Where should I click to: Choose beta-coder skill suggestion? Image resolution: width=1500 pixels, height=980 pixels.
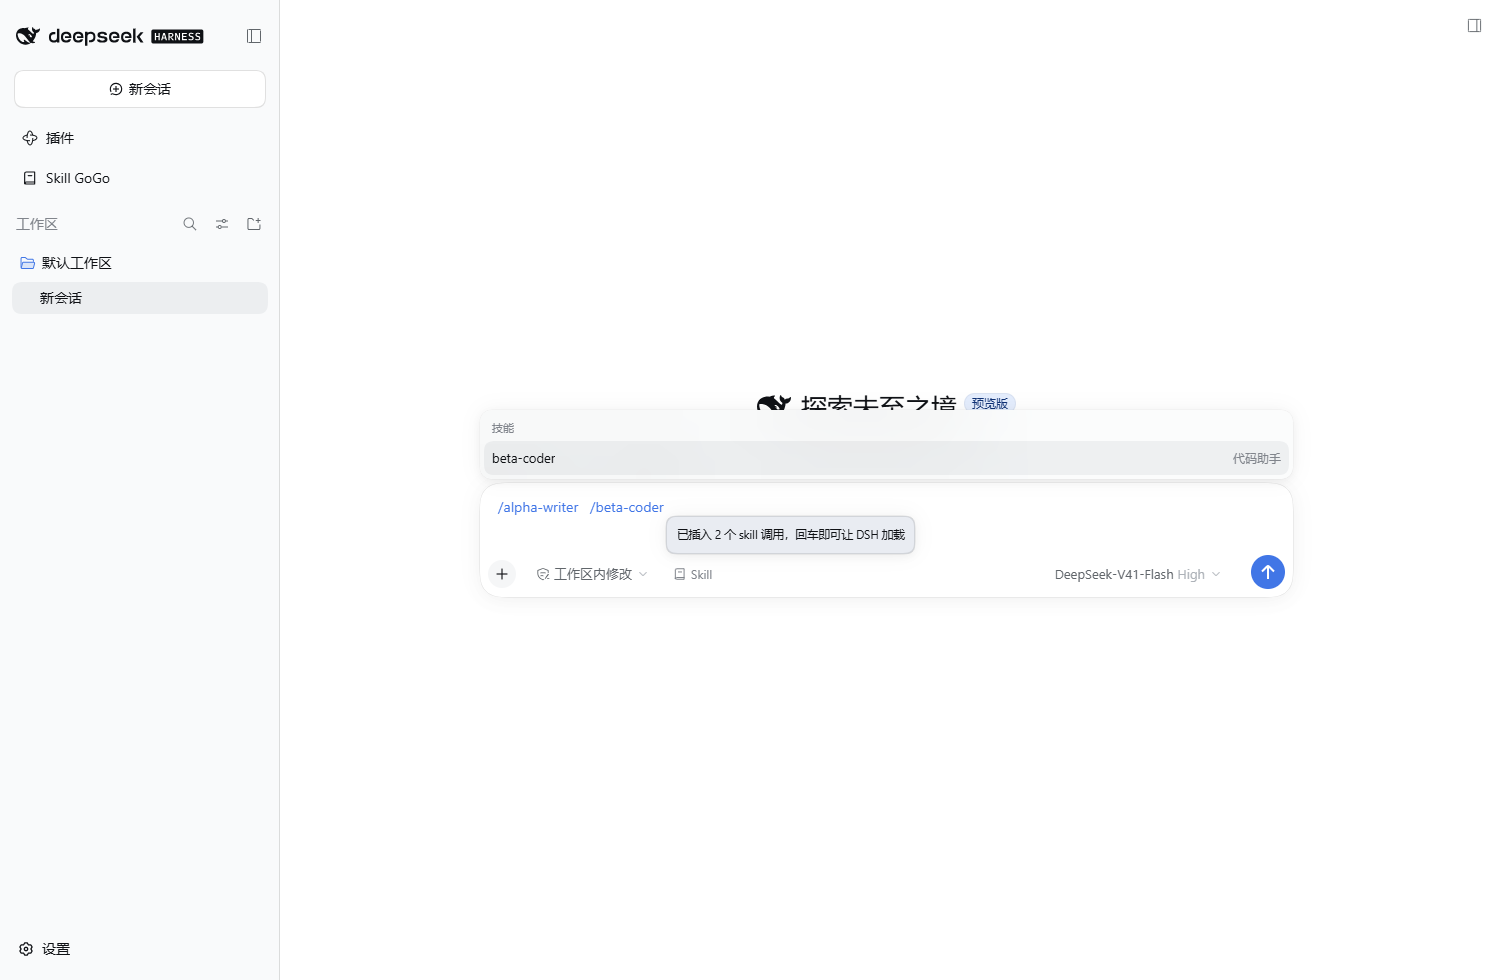[886, 458]
